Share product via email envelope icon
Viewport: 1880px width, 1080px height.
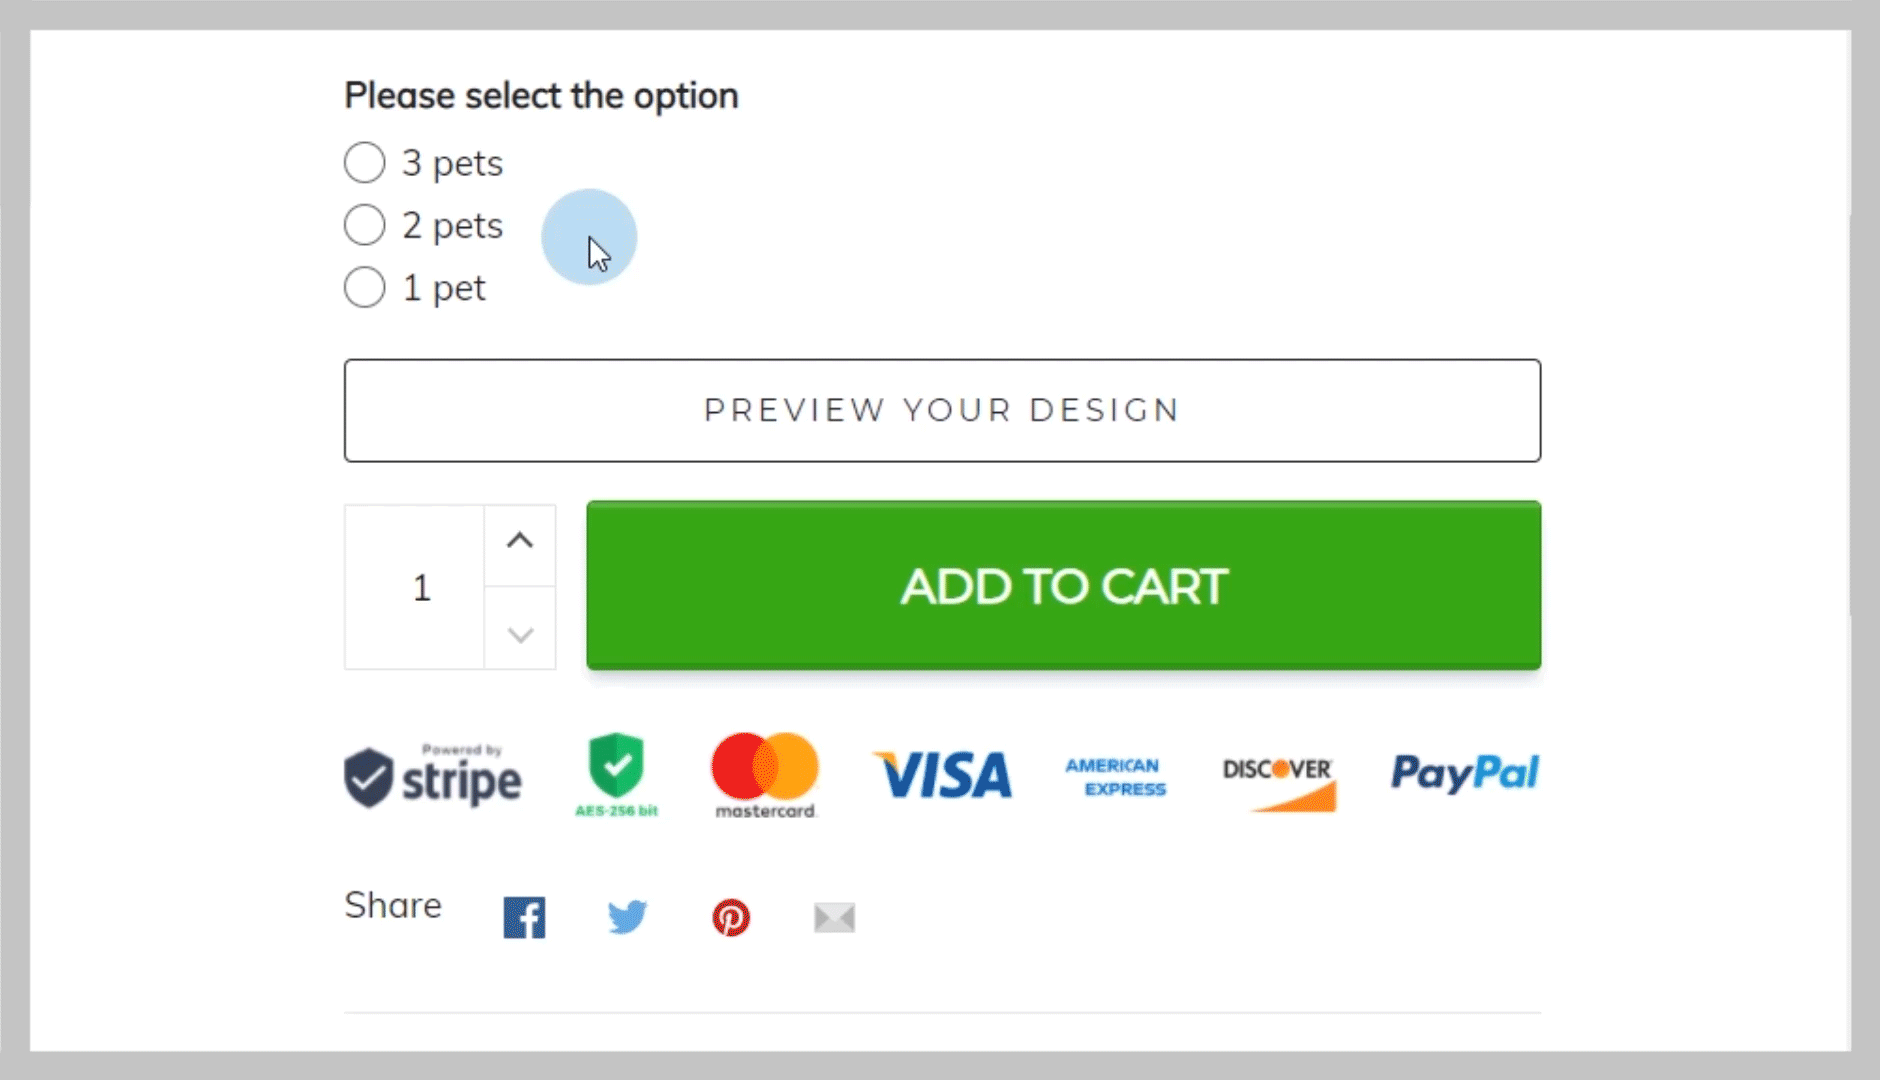pyautogui.click(x=834, y=917)
